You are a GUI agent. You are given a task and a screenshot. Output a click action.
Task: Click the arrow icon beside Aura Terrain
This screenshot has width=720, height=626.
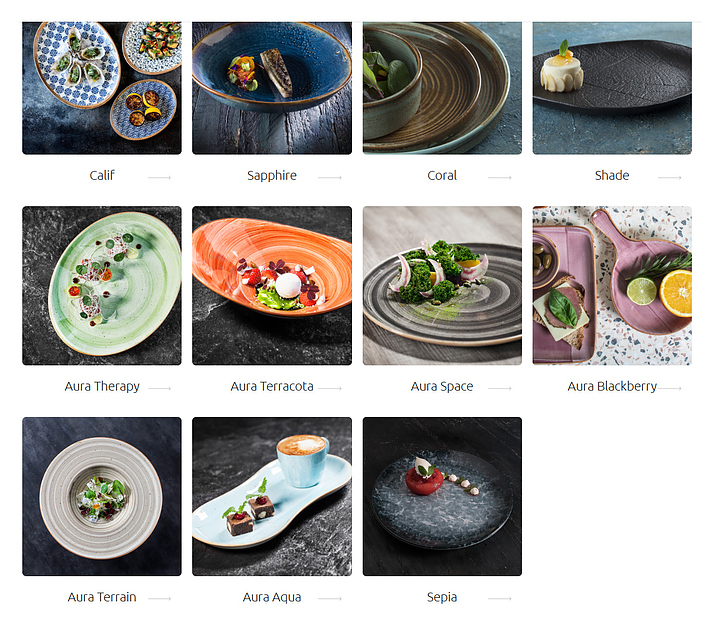159,598
